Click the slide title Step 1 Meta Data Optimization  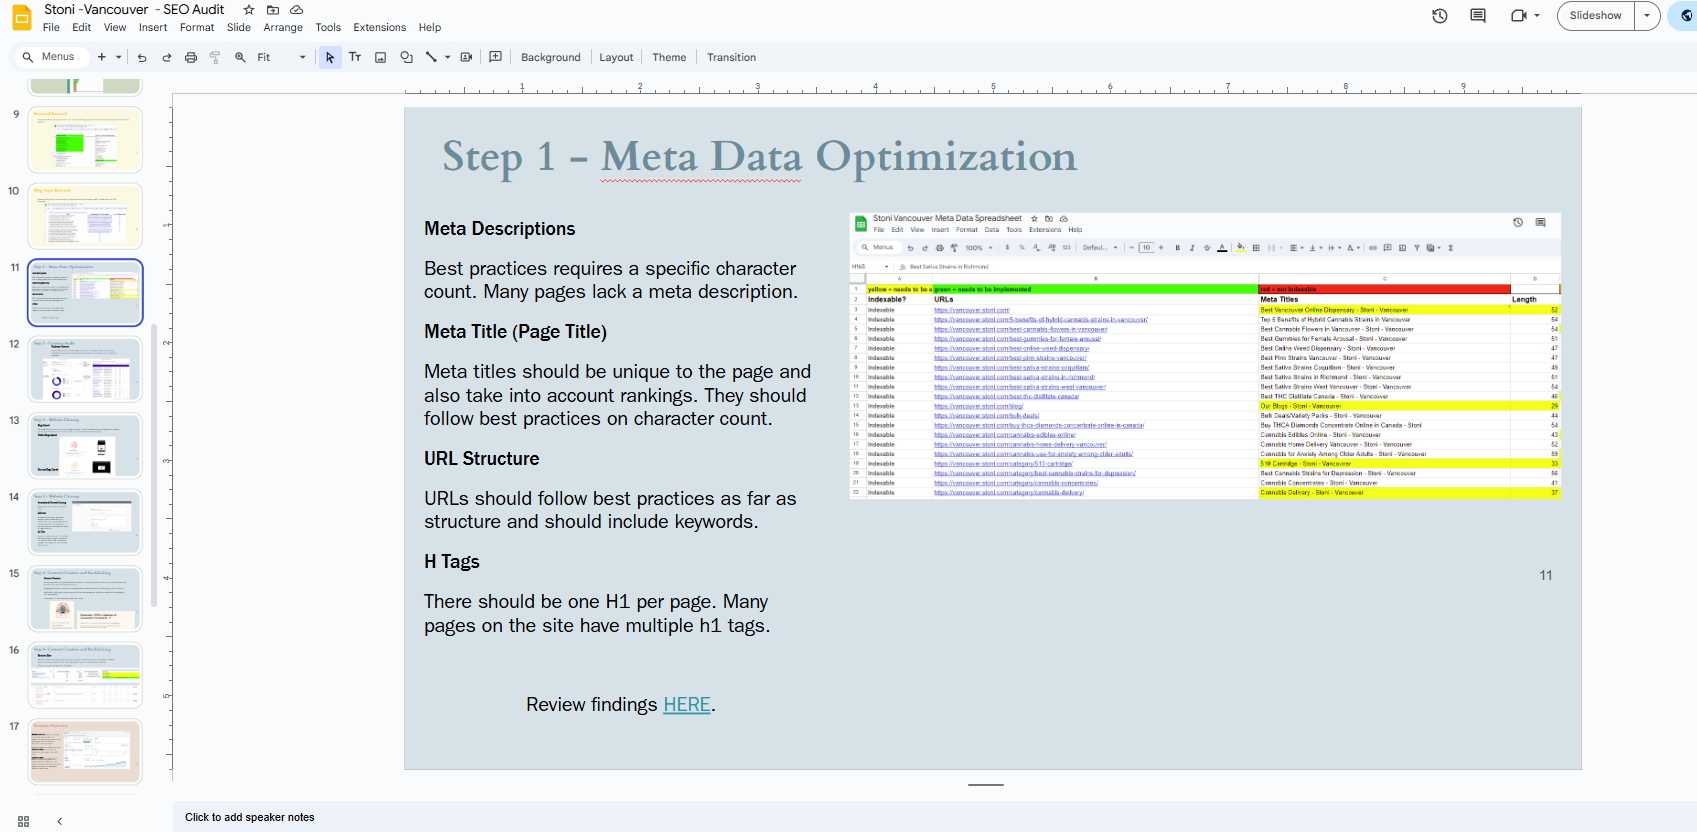(760, 157)
